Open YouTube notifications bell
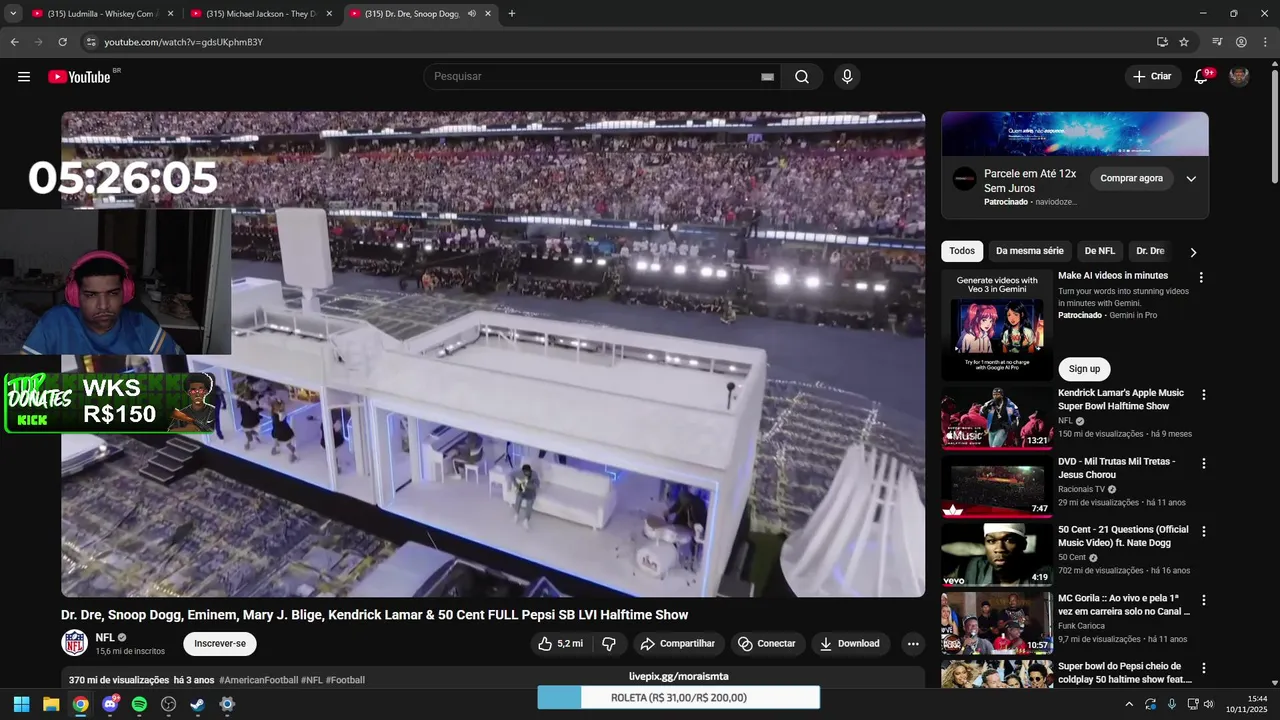The width and height of the screenshot is (1280, 720). point(1202,77)
